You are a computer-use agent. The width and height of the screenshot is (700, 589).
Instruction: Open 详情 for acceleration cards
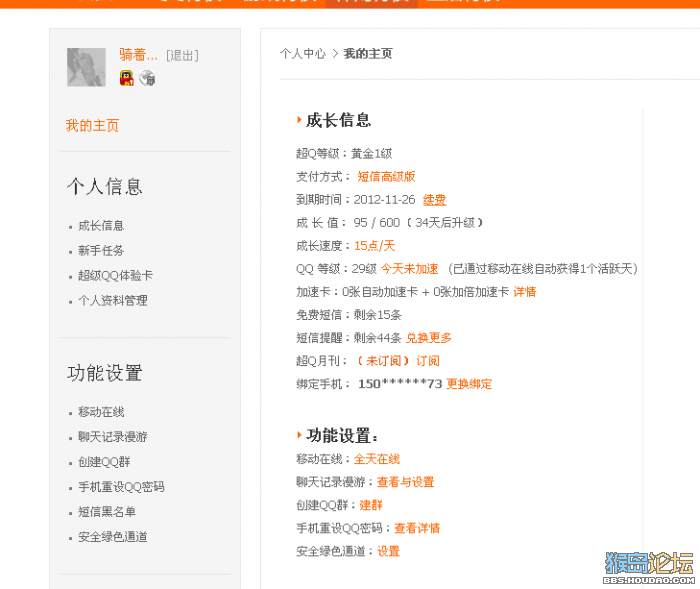pyautogui.click(x=525, y=292)
